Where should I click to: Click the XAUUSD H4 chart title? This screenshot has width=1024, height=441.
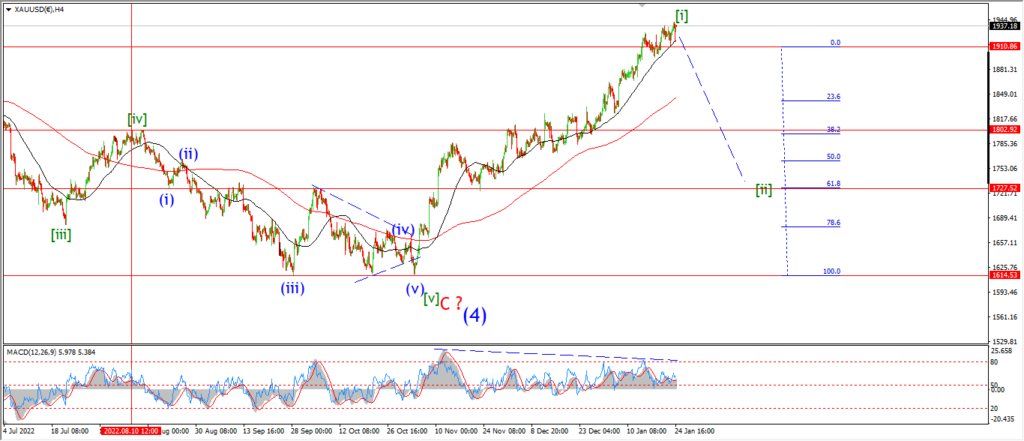(x=37, y=8)
